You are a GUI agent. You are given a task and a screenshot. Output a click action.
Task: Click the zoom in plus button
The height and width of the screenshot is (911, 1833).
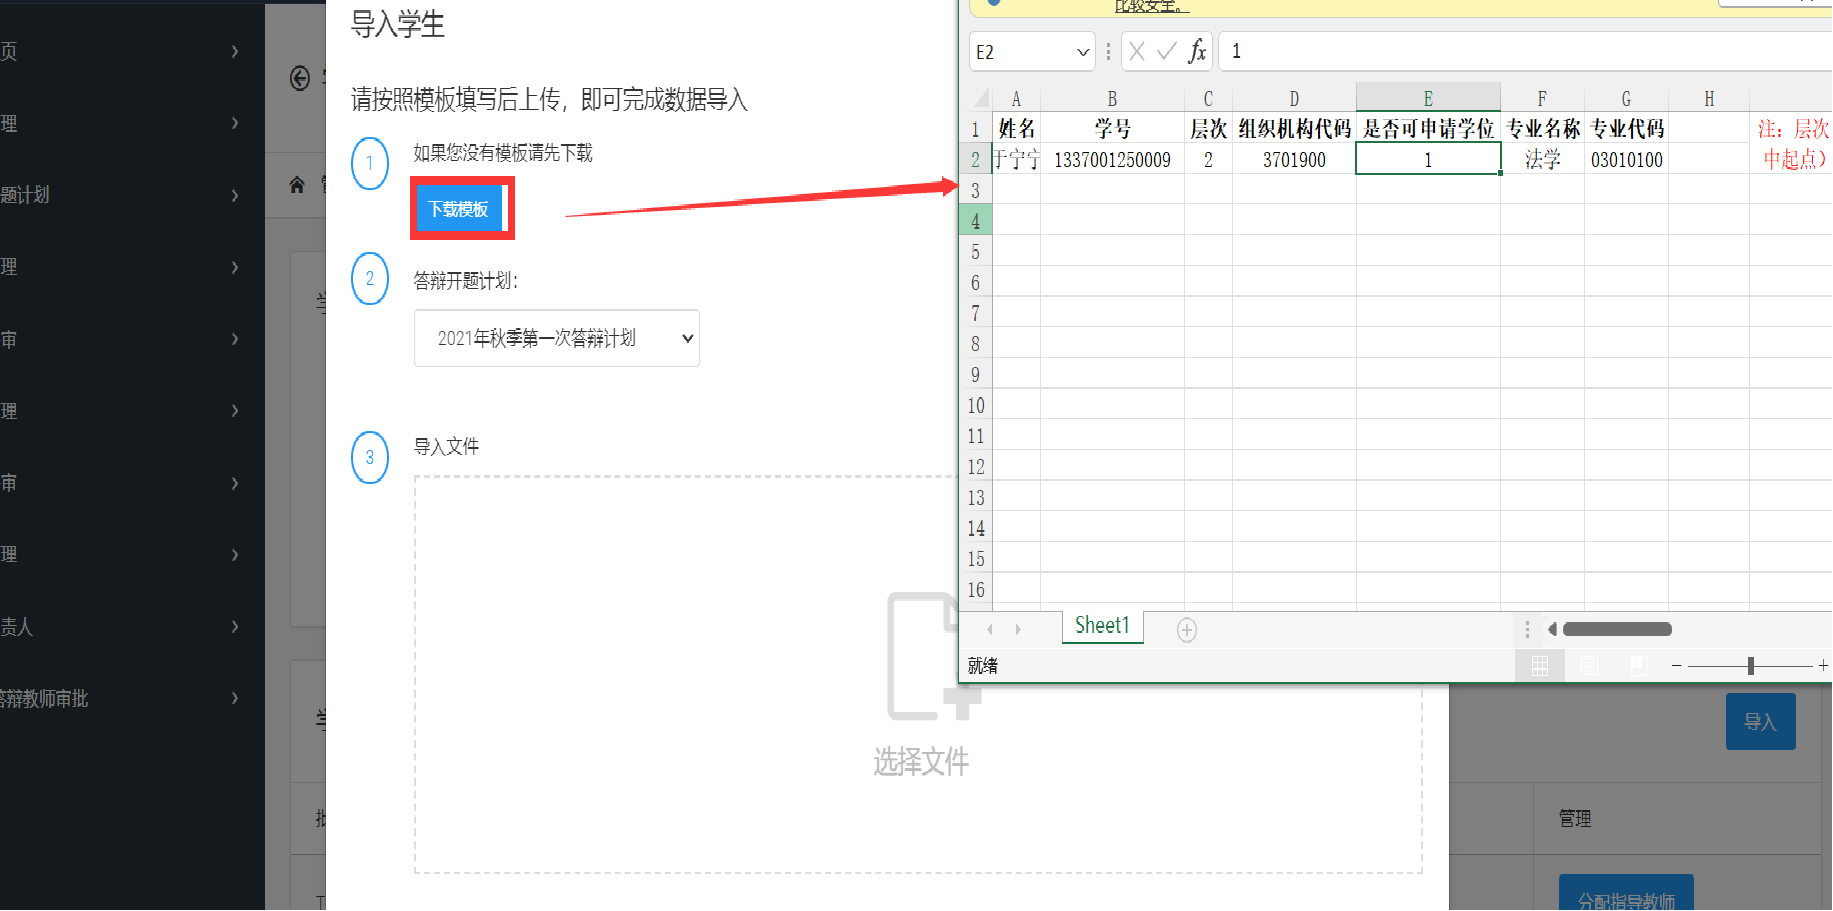click(1823, 665)
